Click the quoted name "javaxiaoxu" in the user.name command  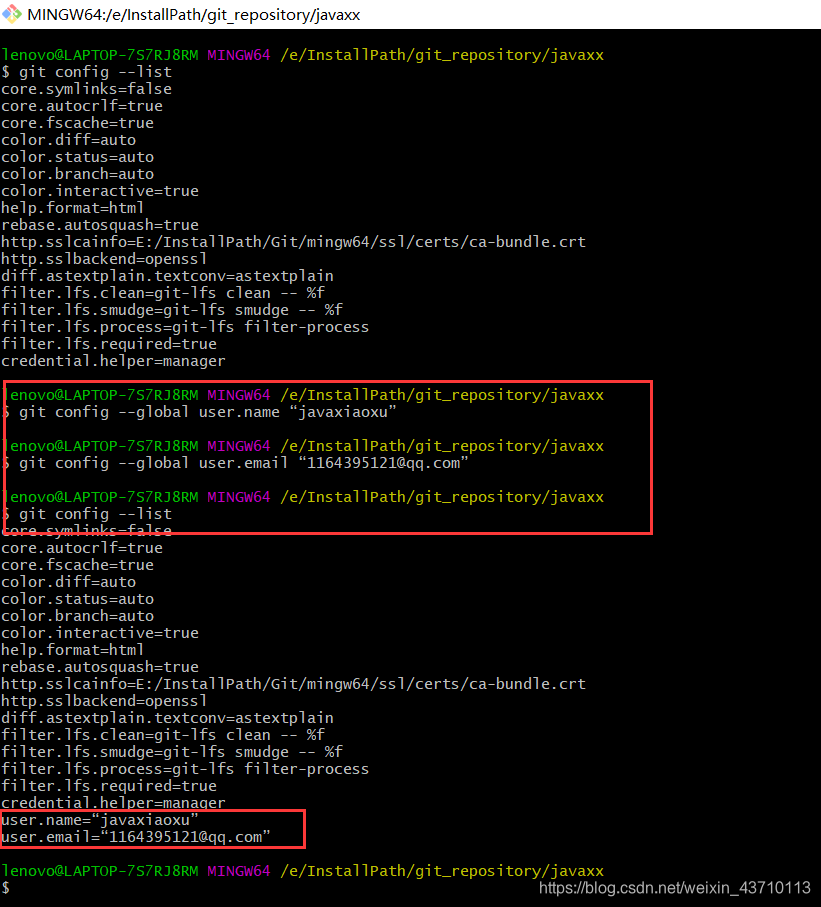pyautogui.click(x=343, y=412)
